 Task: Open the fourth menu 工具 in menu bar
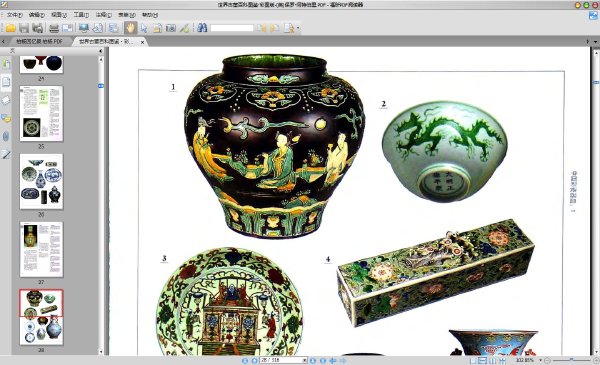(x=81, y=15)
